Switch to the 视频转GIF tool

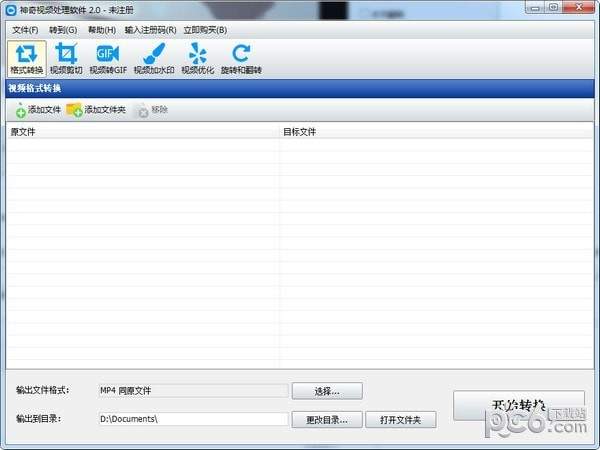point(108,59)
